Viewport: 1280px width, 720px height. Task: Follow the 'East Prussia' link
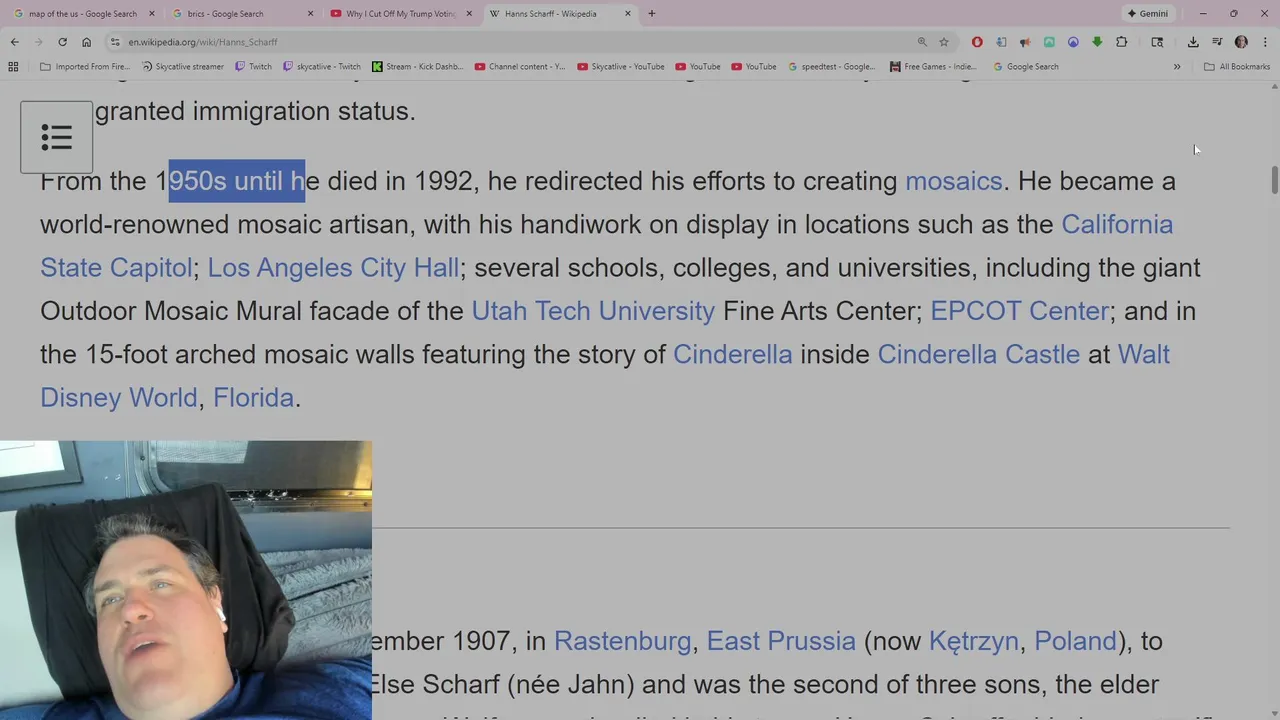tap(781, 641)
